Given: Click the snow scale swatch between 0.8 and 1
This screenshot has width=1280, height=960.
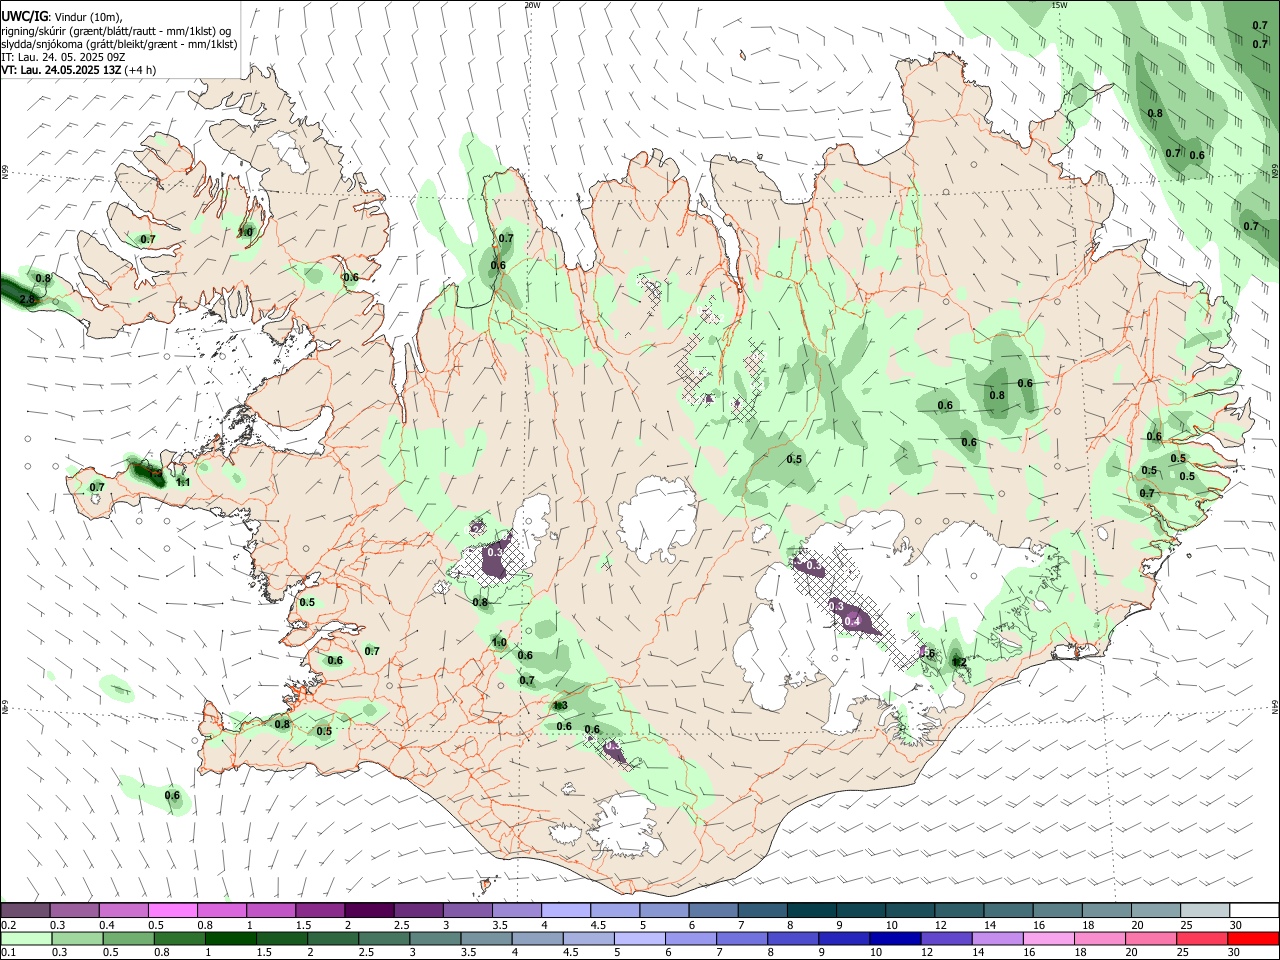Looking at the screenshot, I should [x=221, y=911].
